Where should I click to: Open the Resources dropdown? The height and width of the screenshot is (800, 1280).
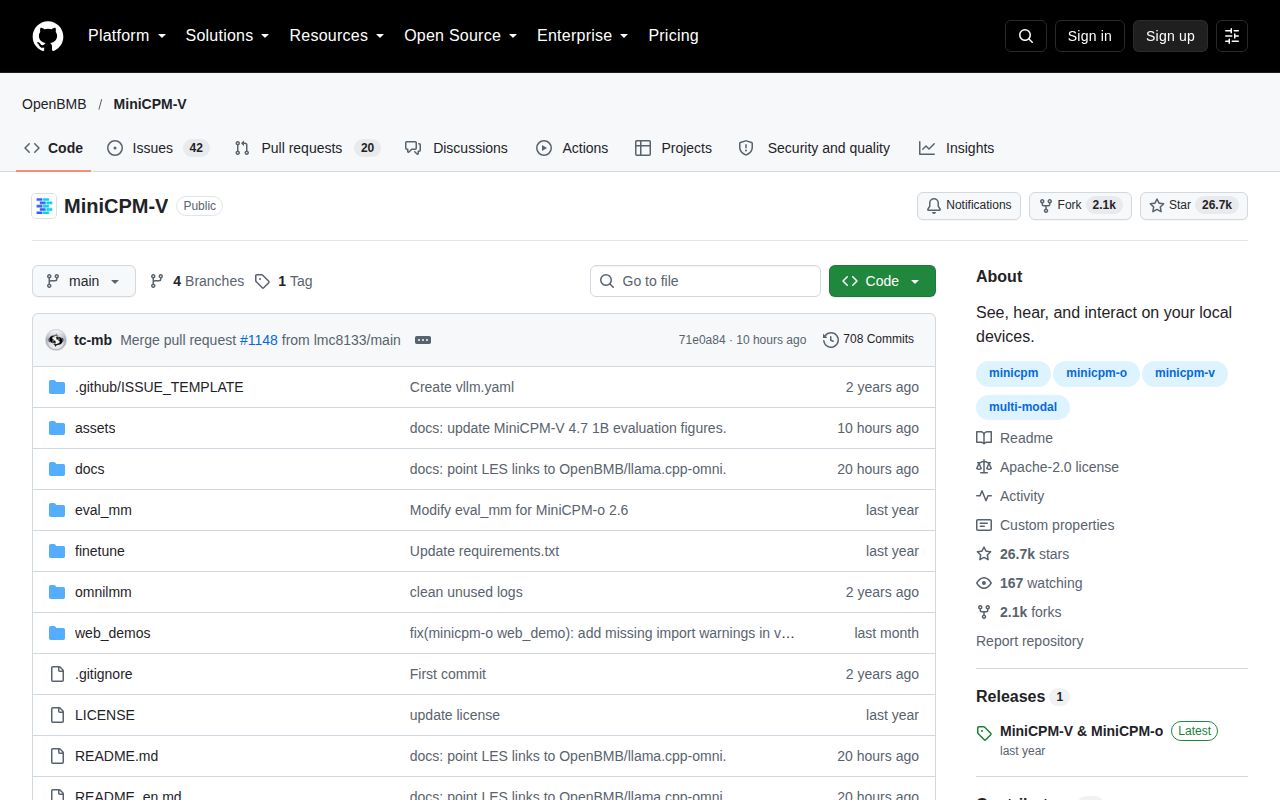point(337,36)
